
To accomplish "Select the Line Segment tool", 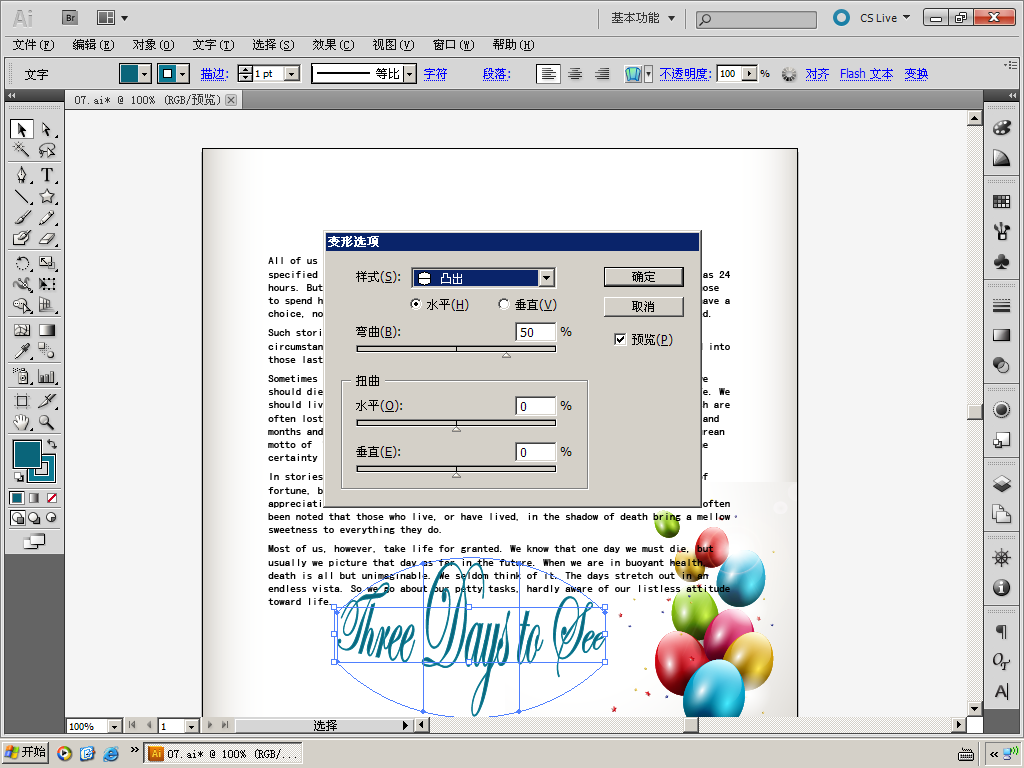I will tap(22, 197).
